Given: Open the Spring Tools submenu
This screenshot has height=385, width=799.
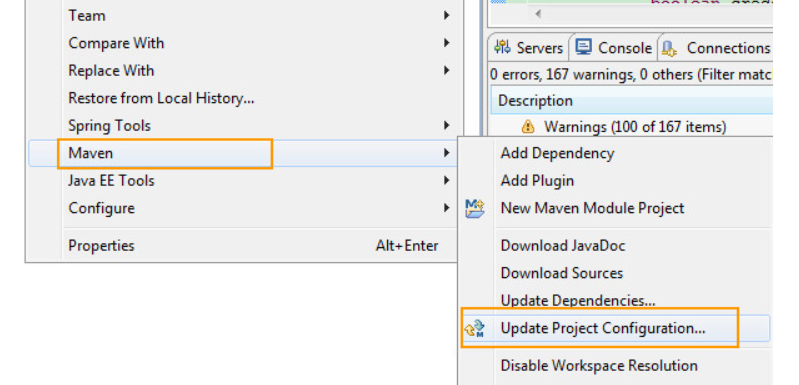Looking at the screenshot, I should [245, 126].
